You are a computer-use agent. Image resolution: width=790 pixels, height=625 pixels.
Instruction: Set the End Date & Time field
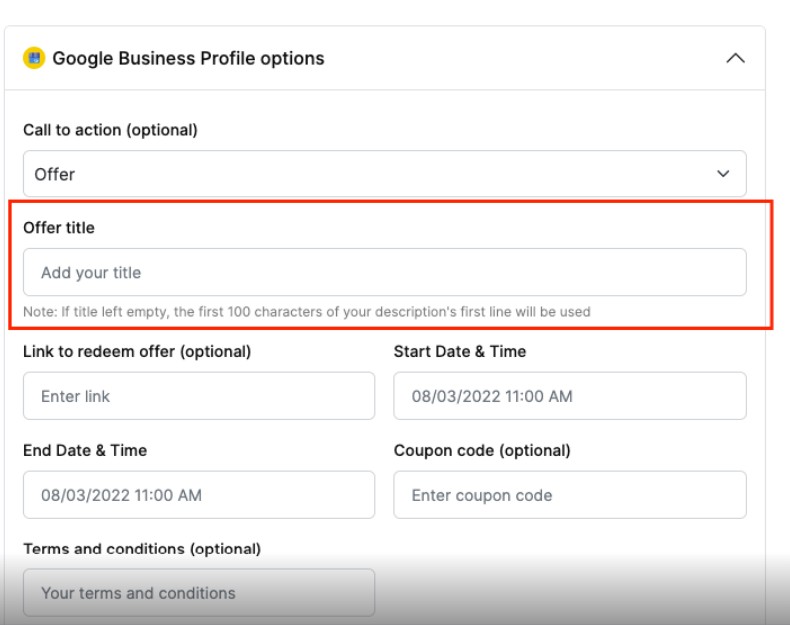pyautogui.click(x=199, y=495)
